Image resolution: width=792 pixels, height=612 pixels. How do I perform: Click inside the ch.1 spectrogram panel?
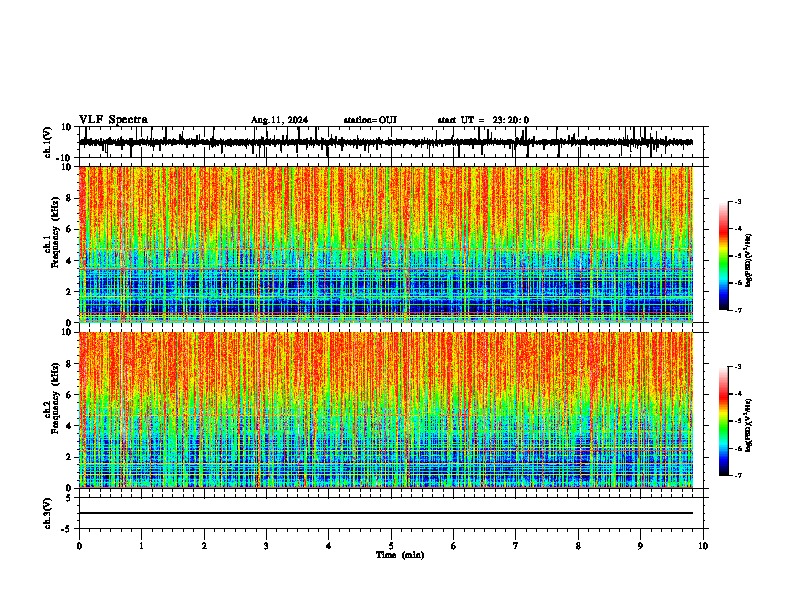(386, 244)
